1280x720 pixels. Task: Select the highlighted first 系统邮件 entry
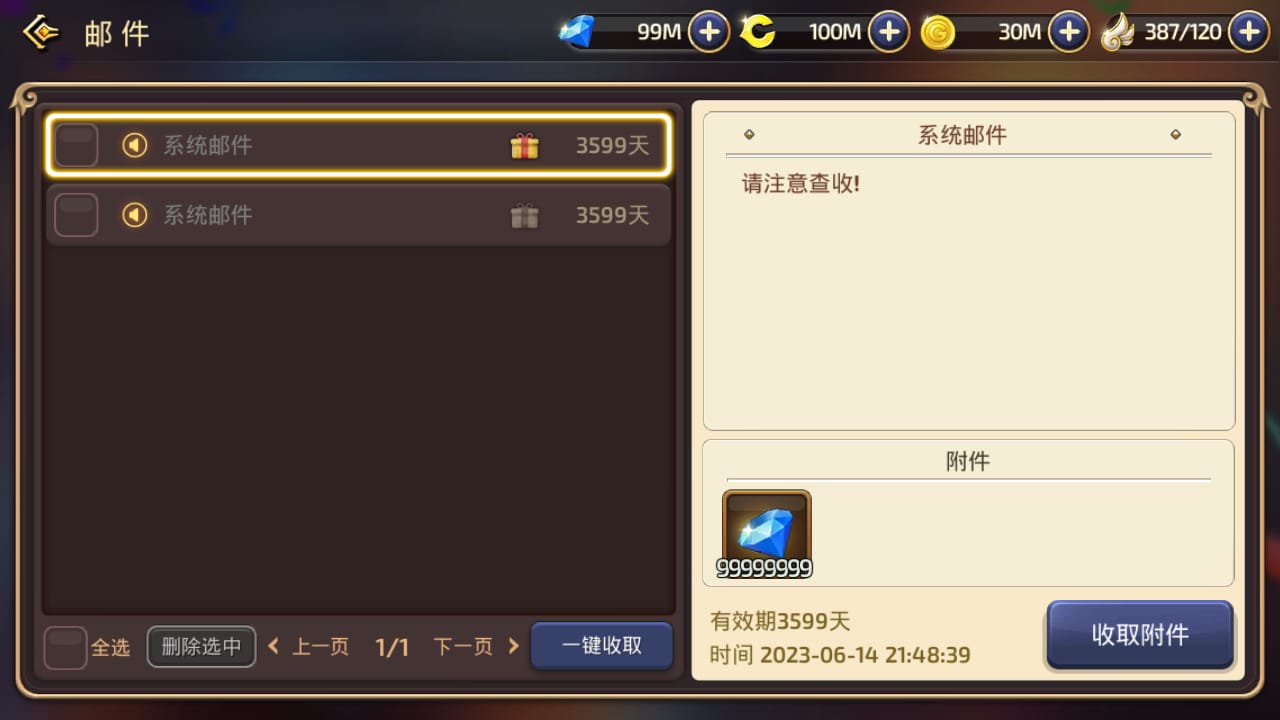pyautogui.click(x=358, y=145)
